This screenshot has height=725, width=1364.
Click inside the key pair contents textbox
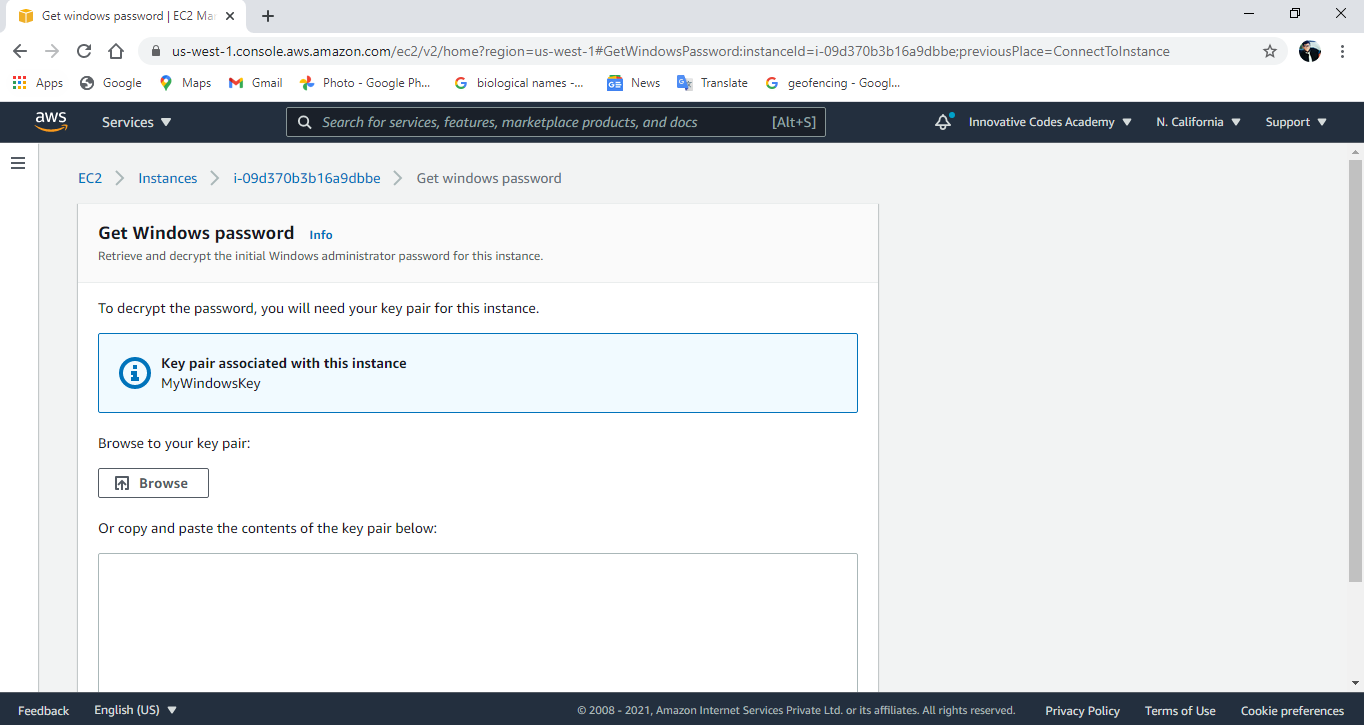pyautogui.click(x=477, y=620)
